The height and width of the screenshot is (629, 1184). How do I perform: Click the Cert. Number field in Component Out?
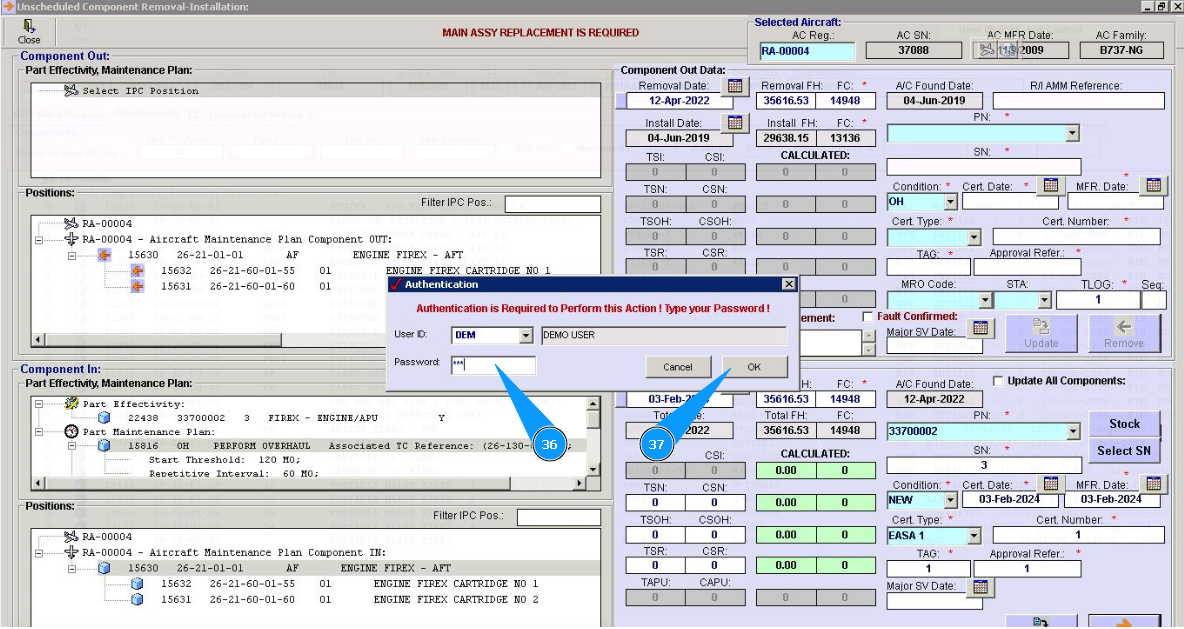point(1076,236)
